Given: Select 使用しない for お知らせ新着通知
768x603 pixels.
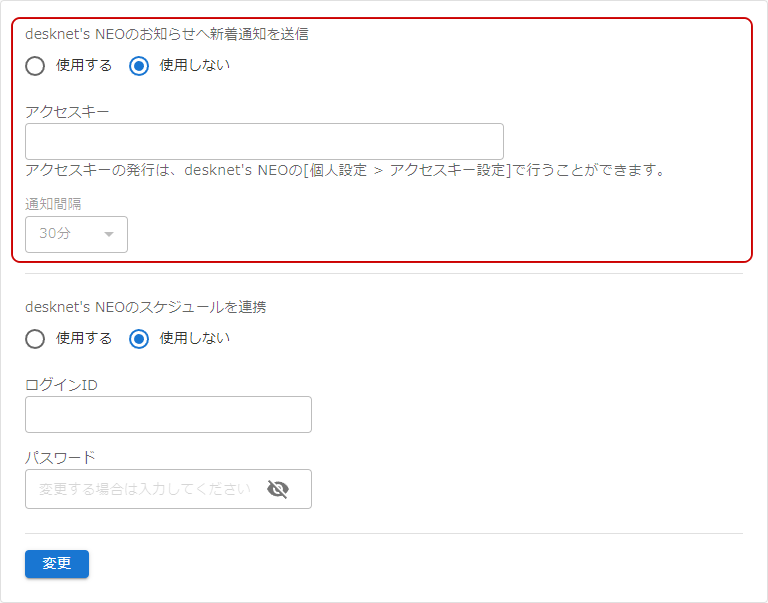Looking at the screenshot, I should [139, 66].
